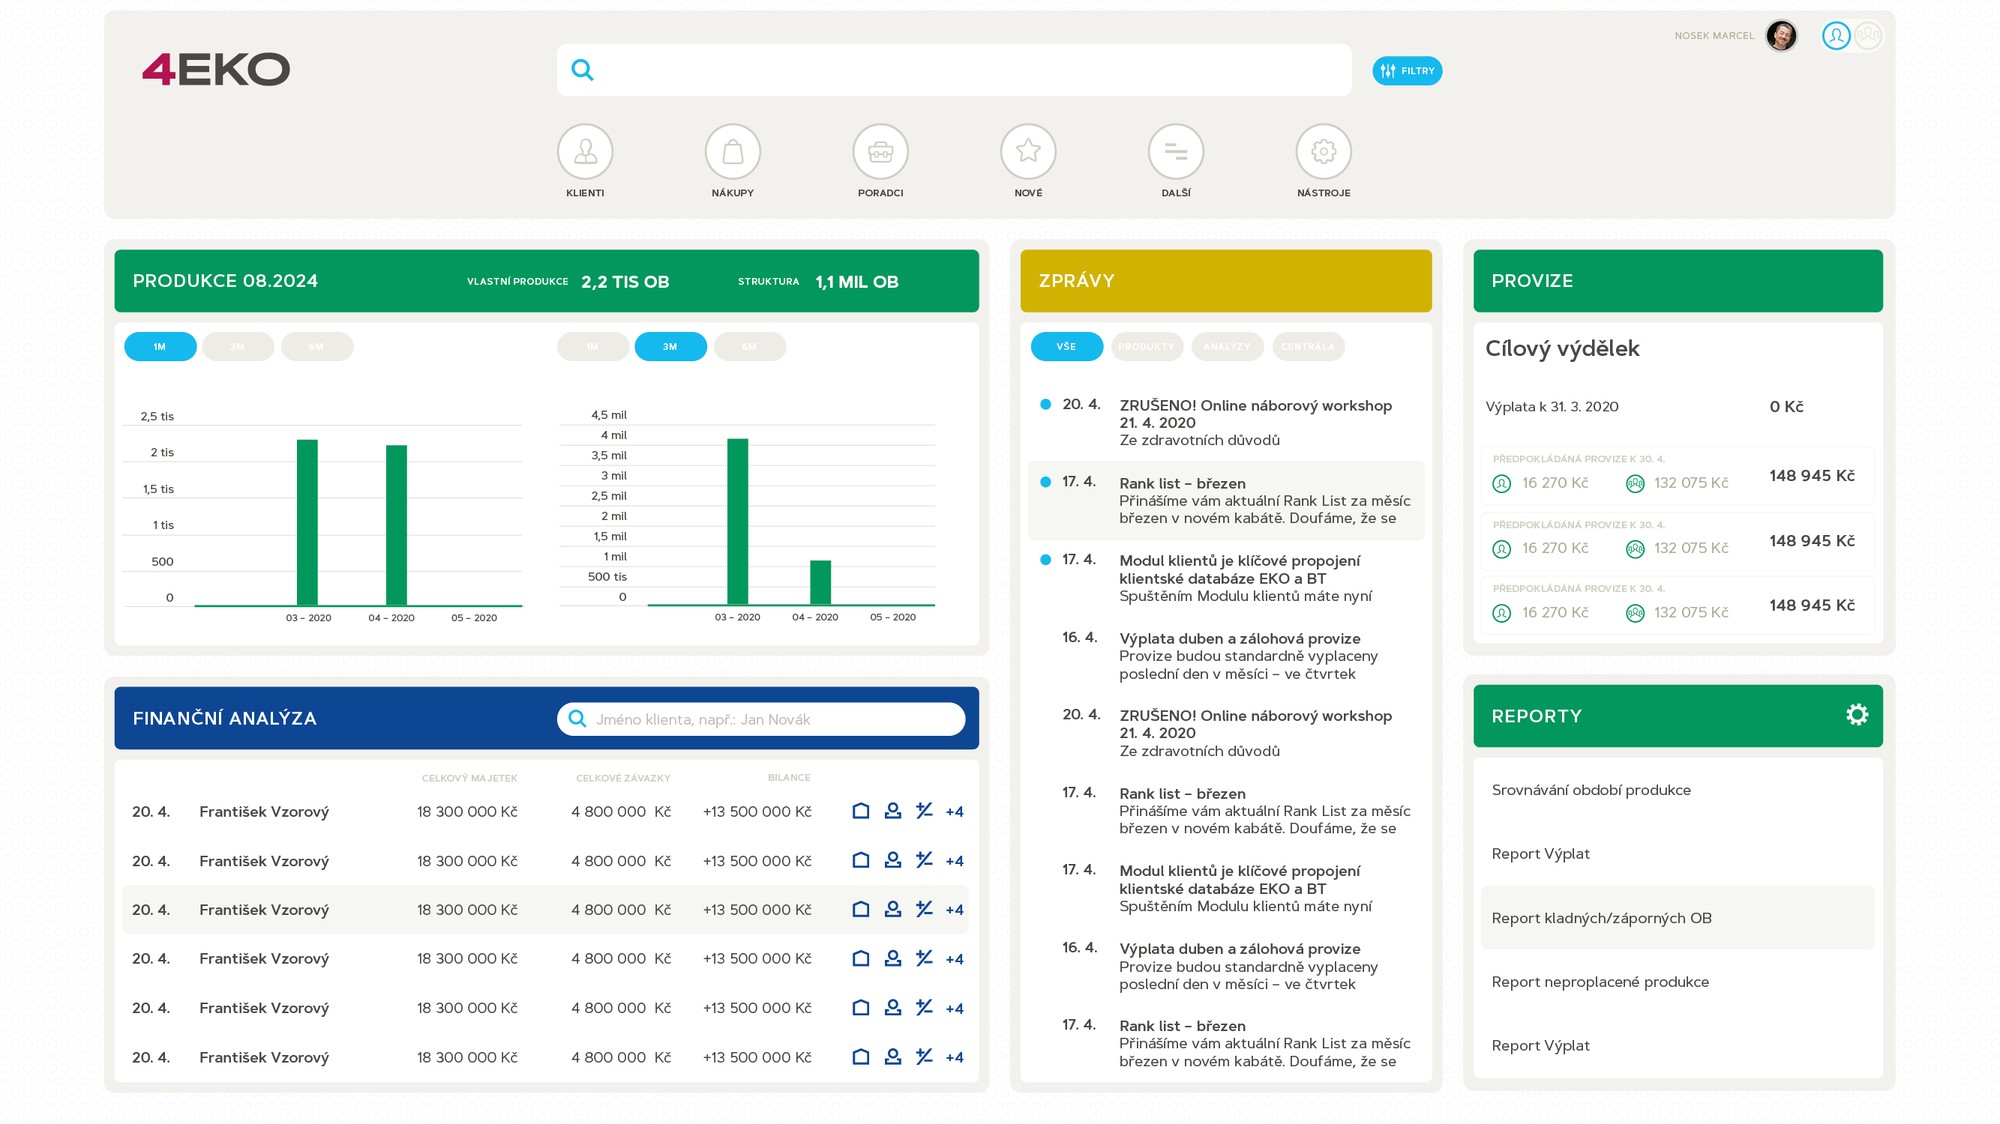
Task: Enable the 6M range on the left chart
Action: pyautogui.click(x=317, y=346)
